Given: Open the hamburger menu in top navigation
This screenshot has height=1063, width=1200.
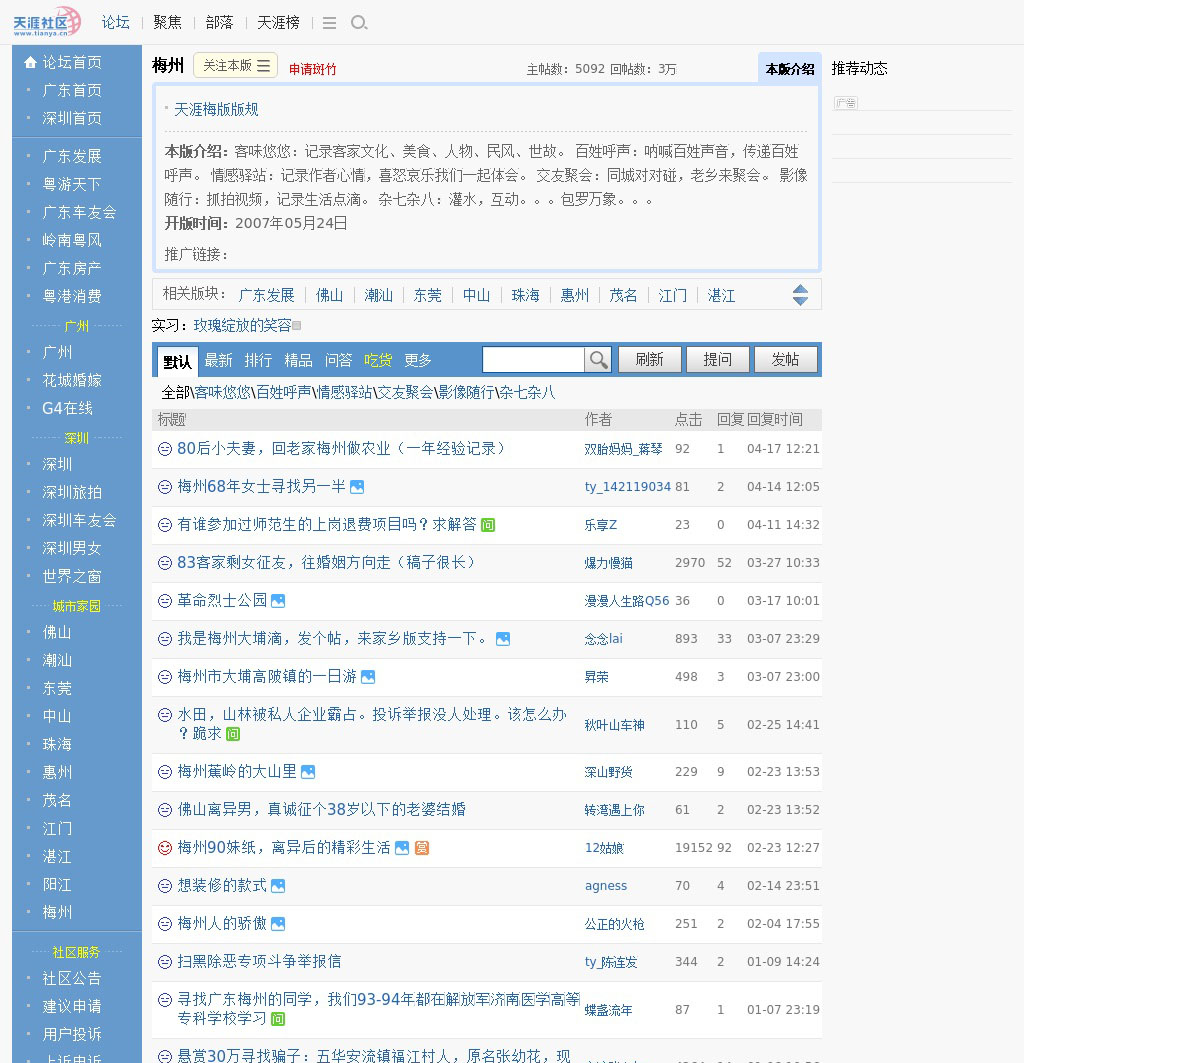Looking at the screenshot, I should (x=329, y=23).
